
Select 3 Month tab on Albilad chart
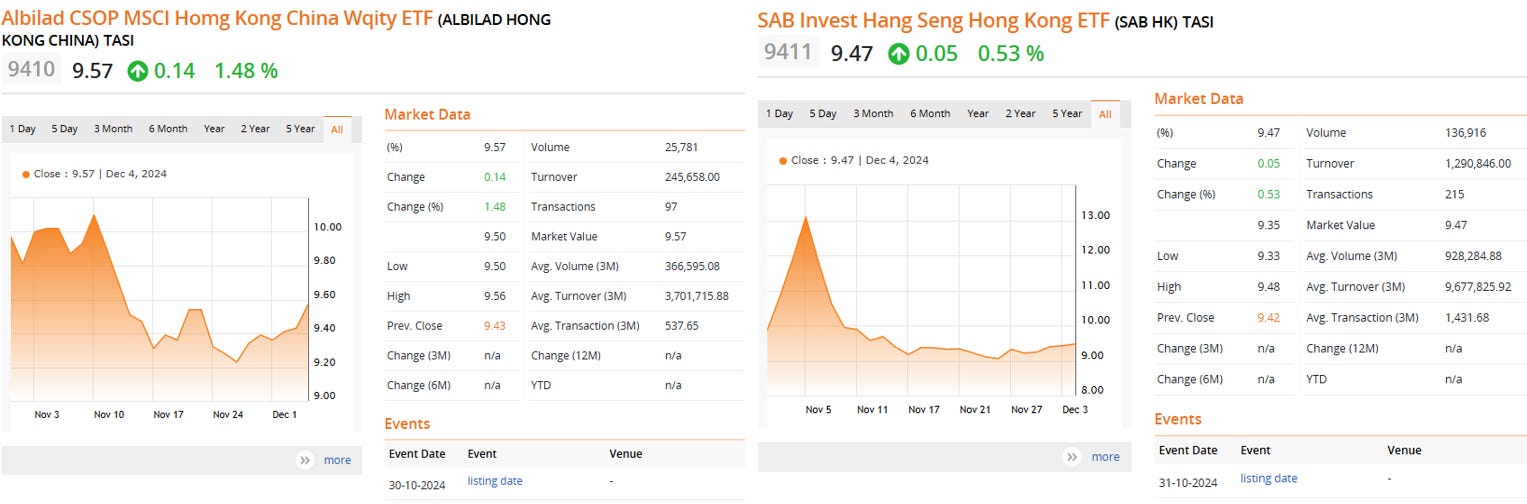pyautogui.click(x=113, y=128)
